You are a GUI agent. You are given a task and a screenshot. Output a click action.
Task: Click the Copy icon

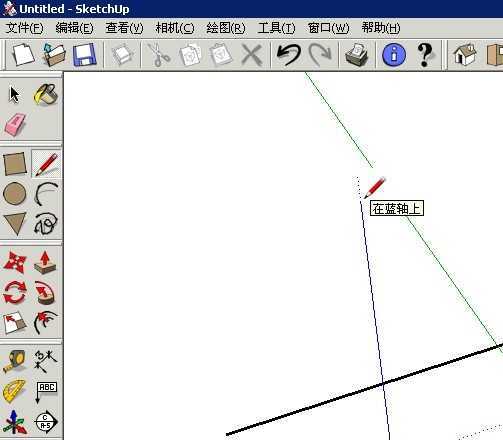pos(190,55)
